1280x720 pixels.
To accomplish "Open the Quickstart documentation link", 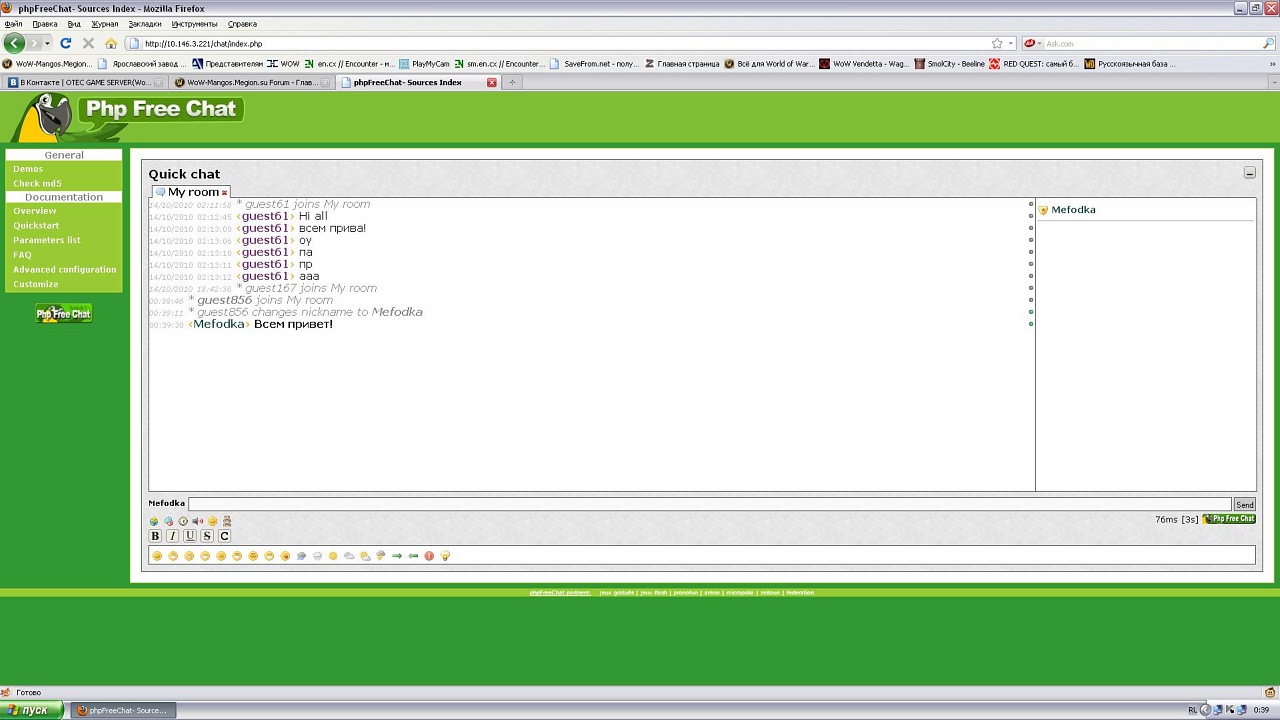I will 36,226.
